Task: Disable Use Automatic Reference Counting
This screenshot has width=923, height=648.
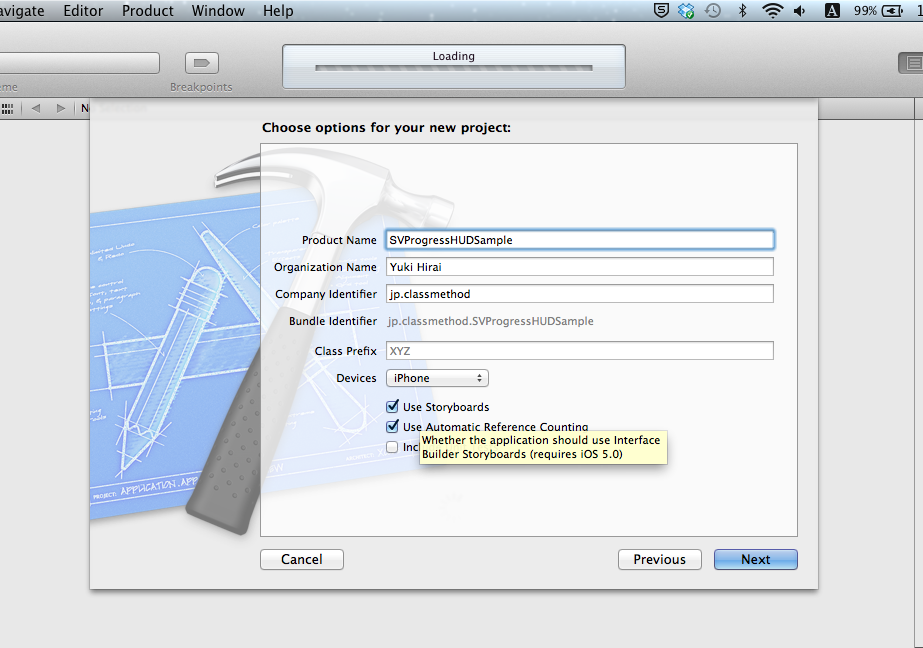Action: point(394,427)
